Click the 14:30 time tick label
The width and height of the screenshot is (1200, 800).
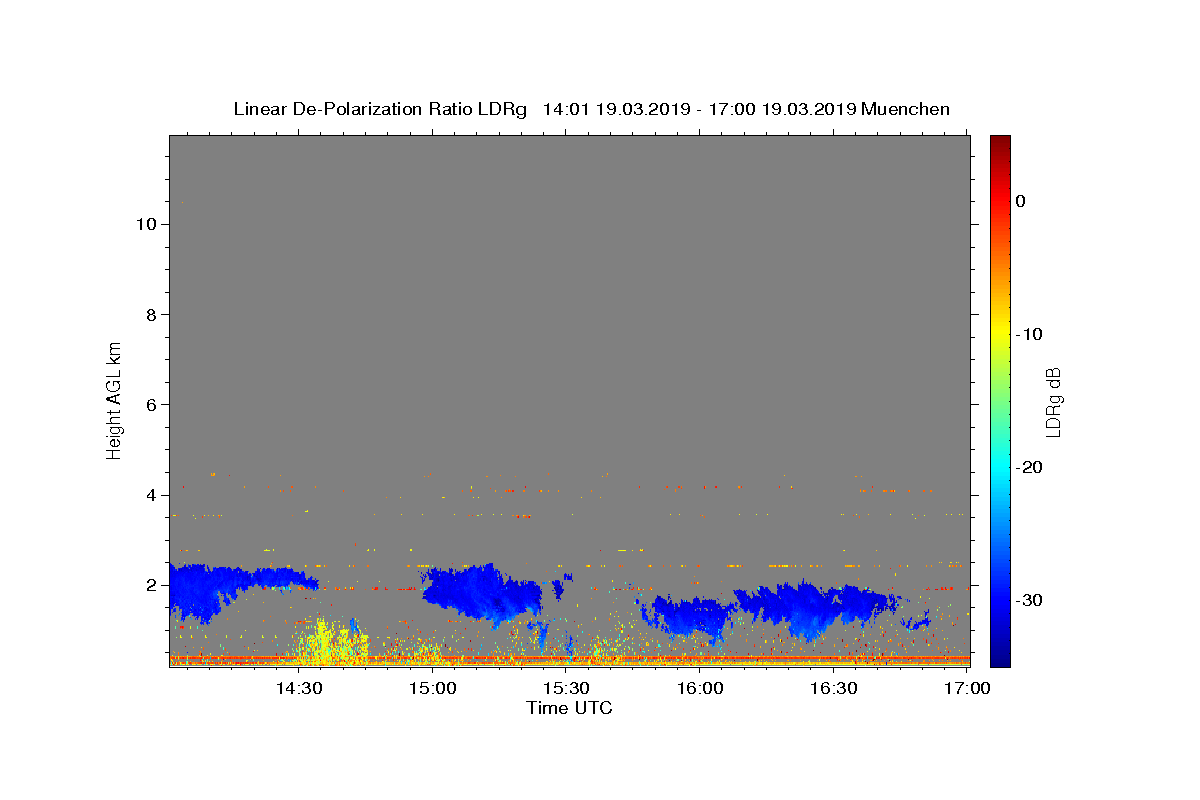(298, 688)
